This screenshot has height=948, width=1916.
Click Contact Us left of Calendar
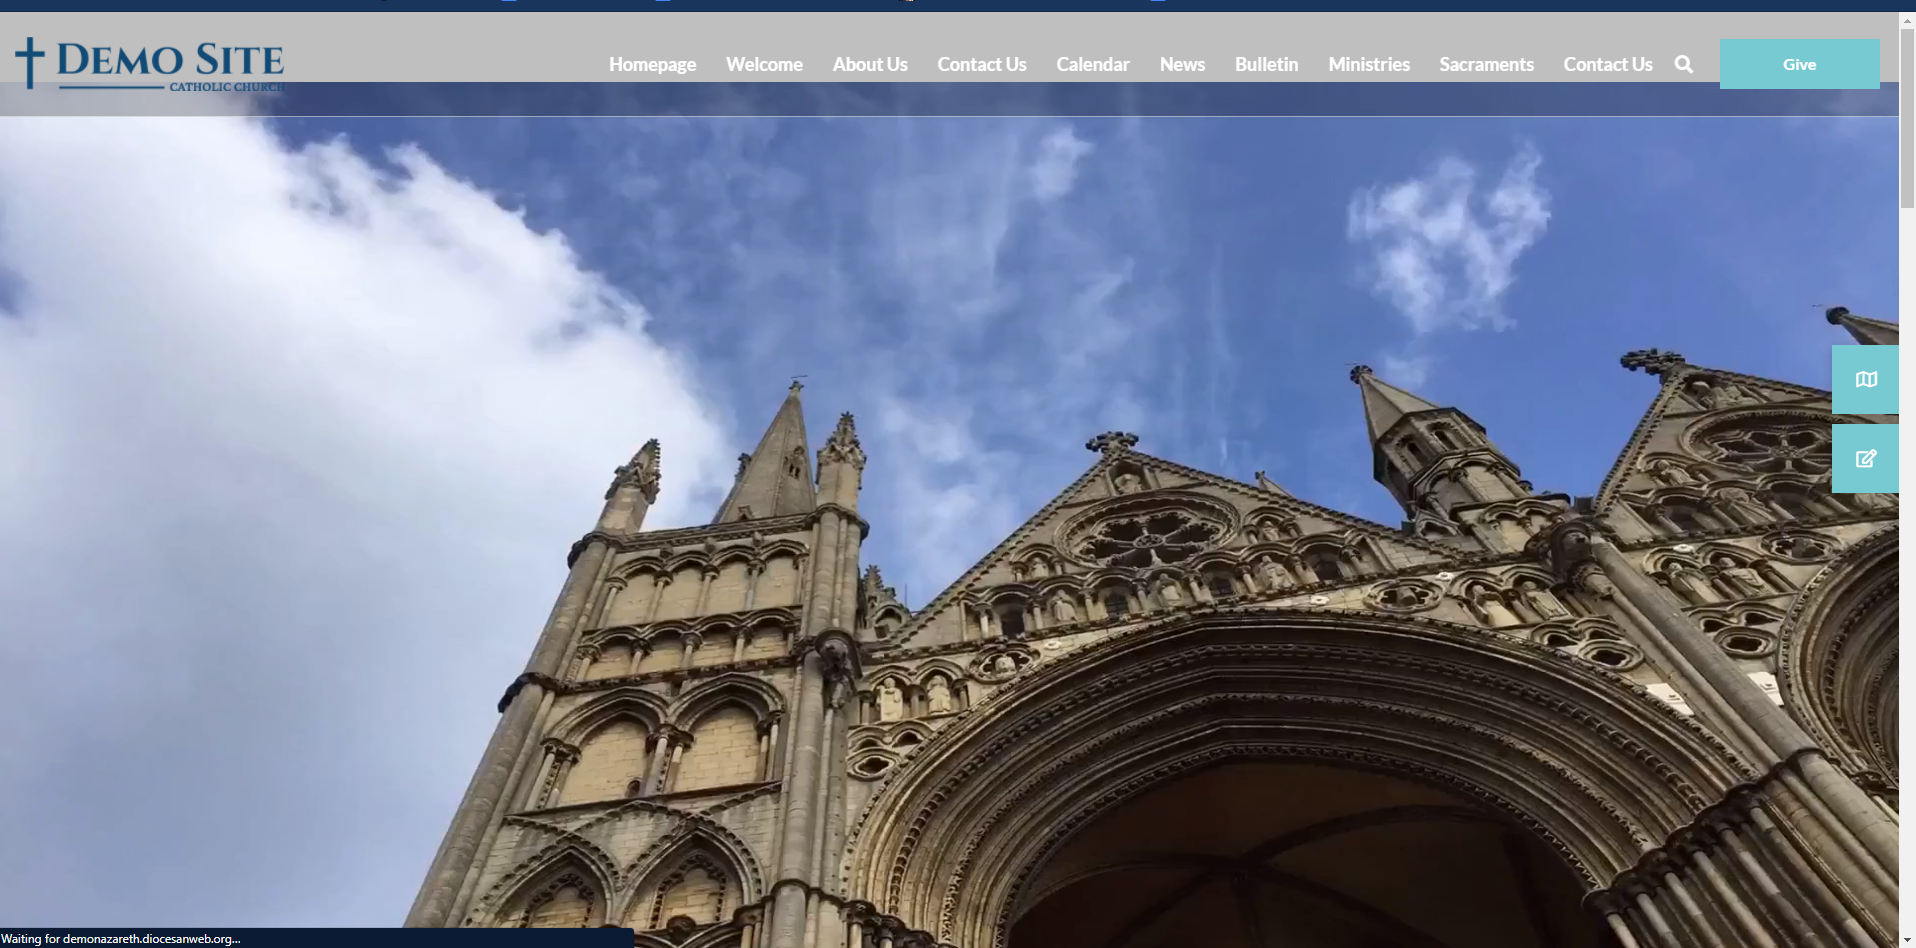(x=981, y=64)
